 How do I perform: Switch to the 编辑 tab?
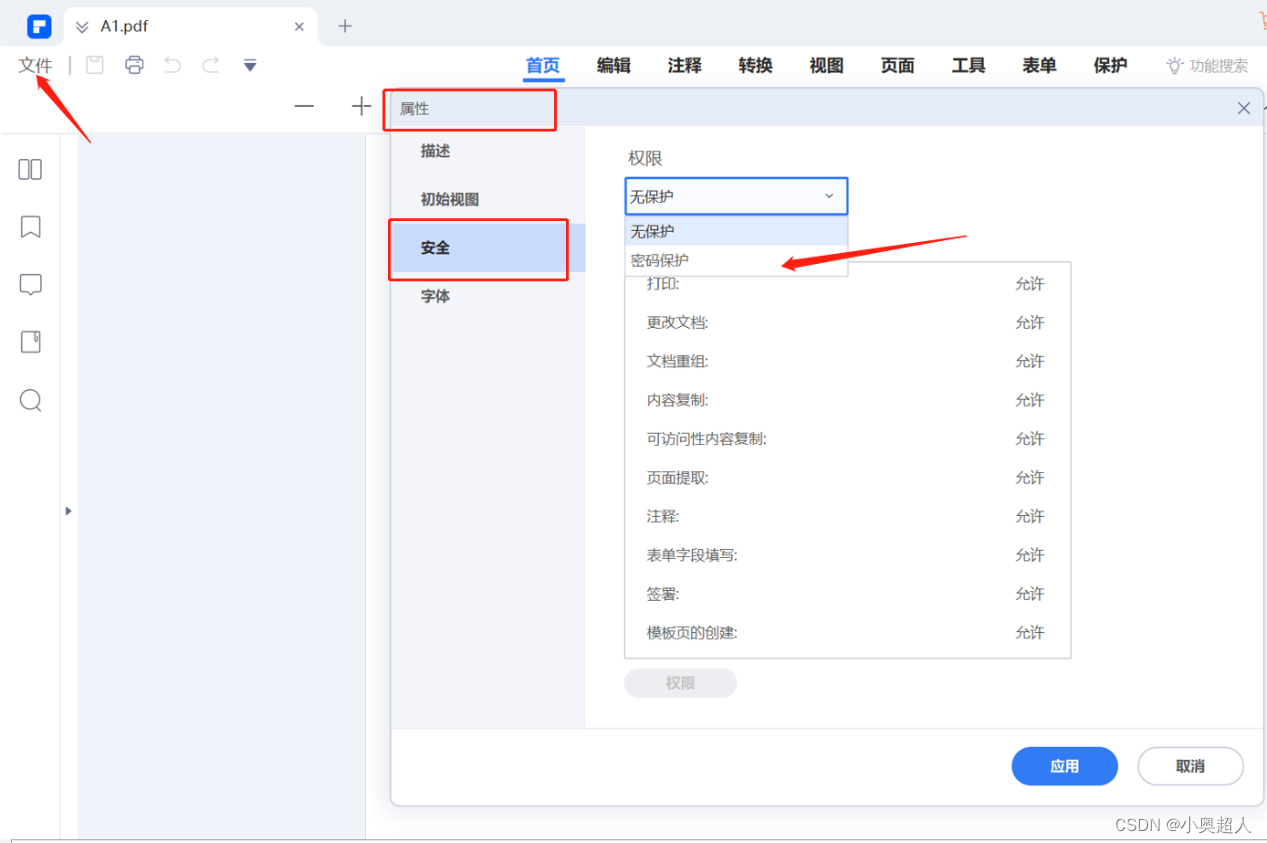(614, 66)
